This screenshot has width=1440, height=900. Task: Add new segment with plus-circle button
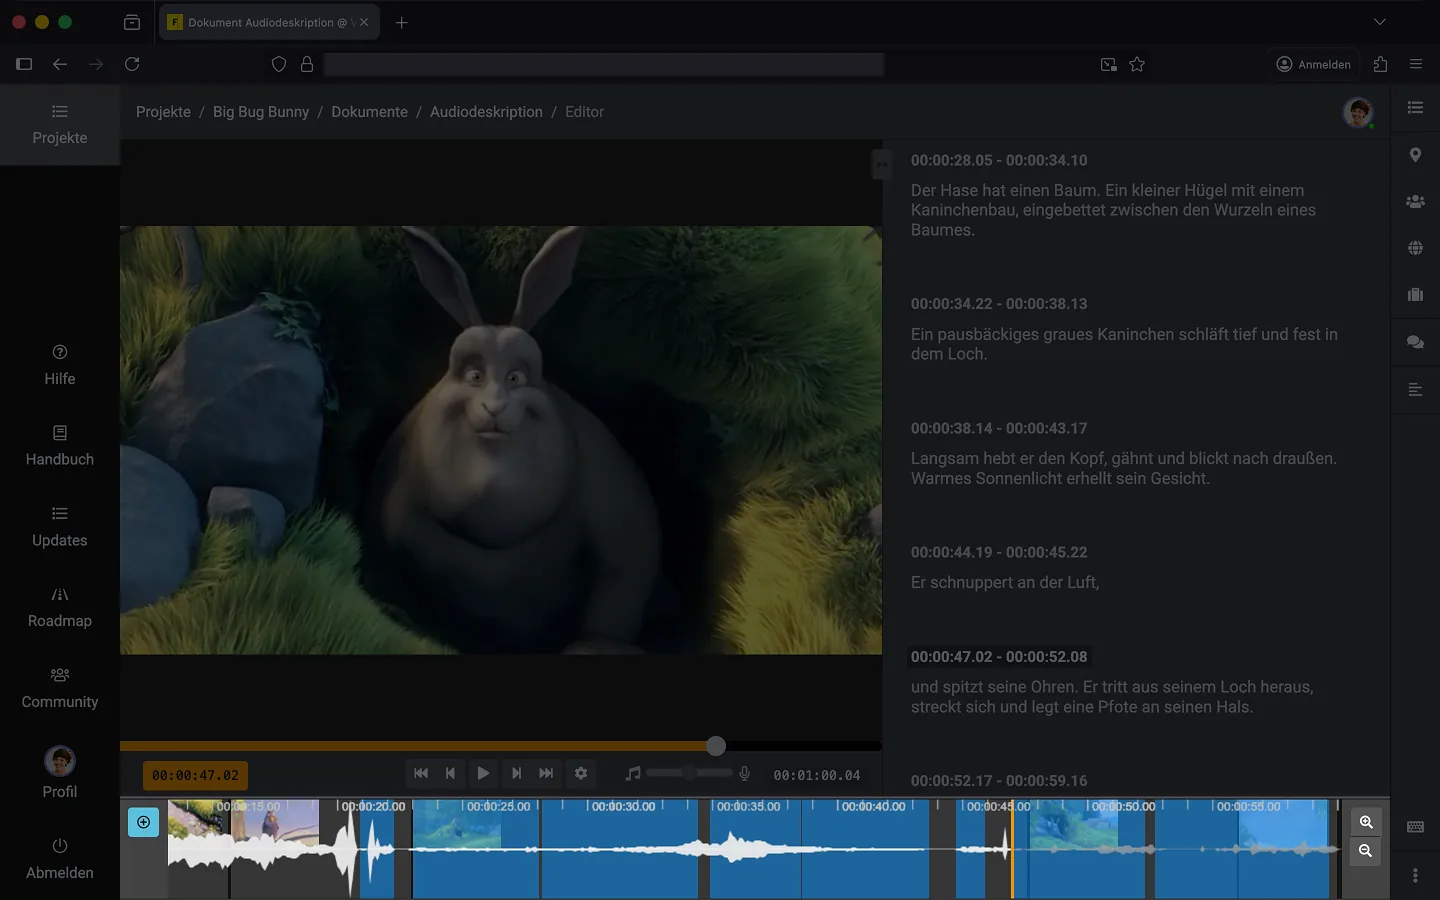(x=143, y=822)
